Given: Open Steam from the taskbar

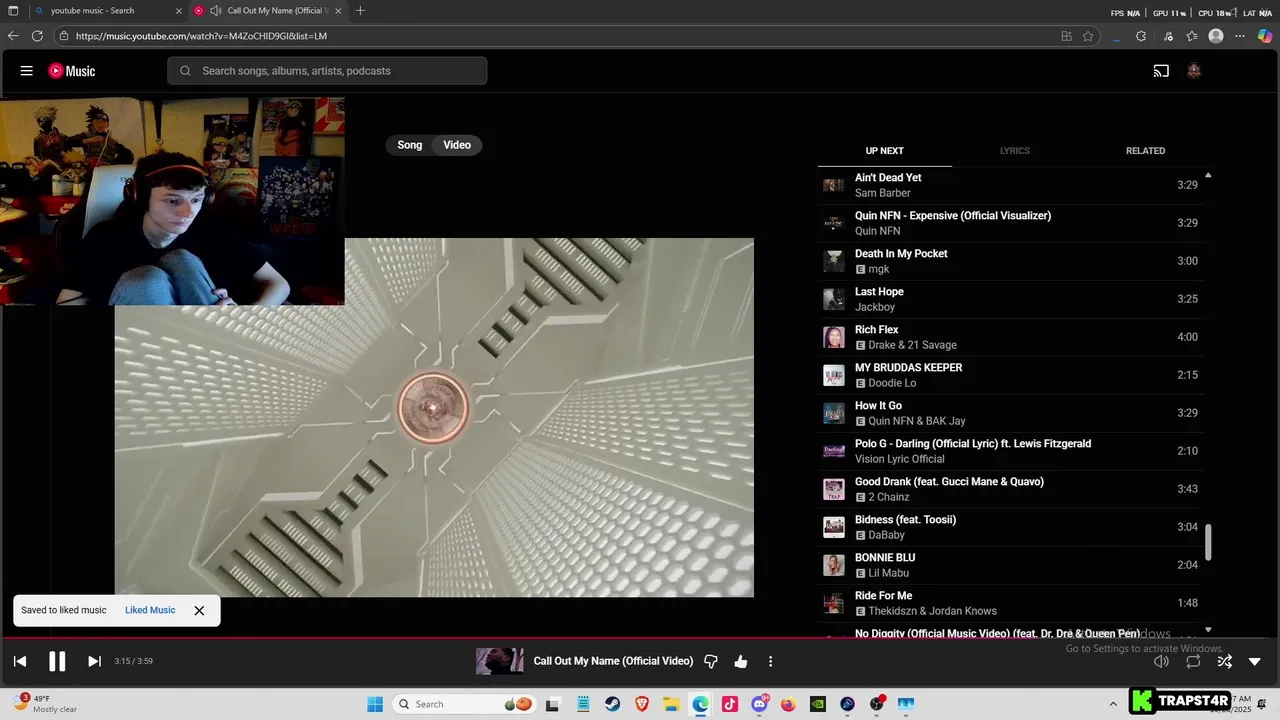Looking at the screenshot, I should (x=612, y=704).
